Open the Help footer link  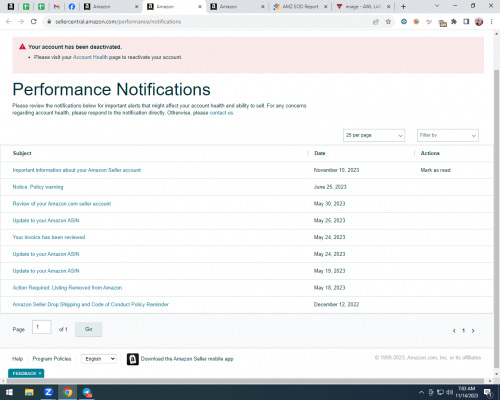tap(18, 359)
